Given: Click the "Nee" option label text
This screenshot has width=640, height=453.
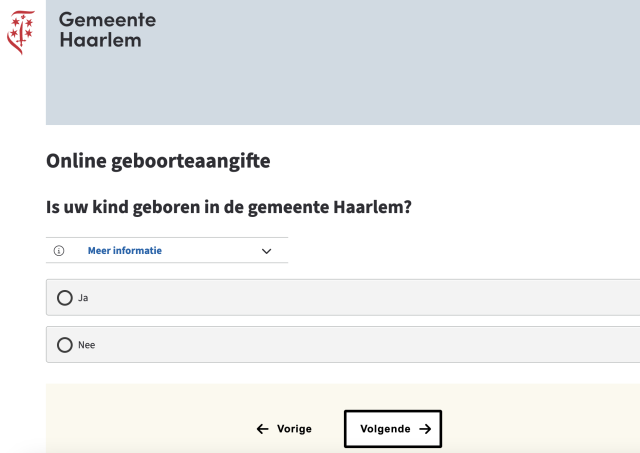Looking at the screenshot, I should [x=86, y=345].
